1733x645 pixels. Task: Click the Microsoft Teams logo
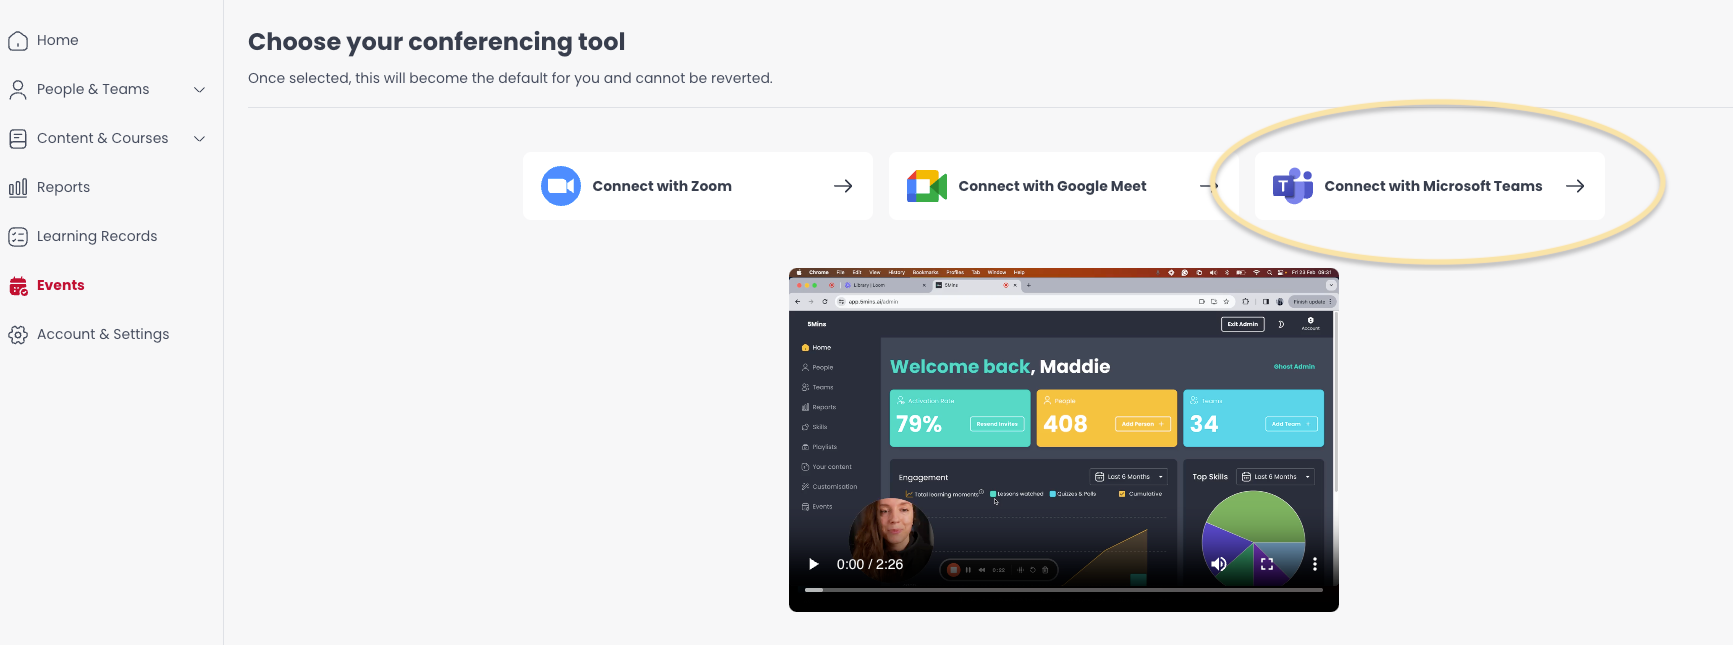[1293, 186]
